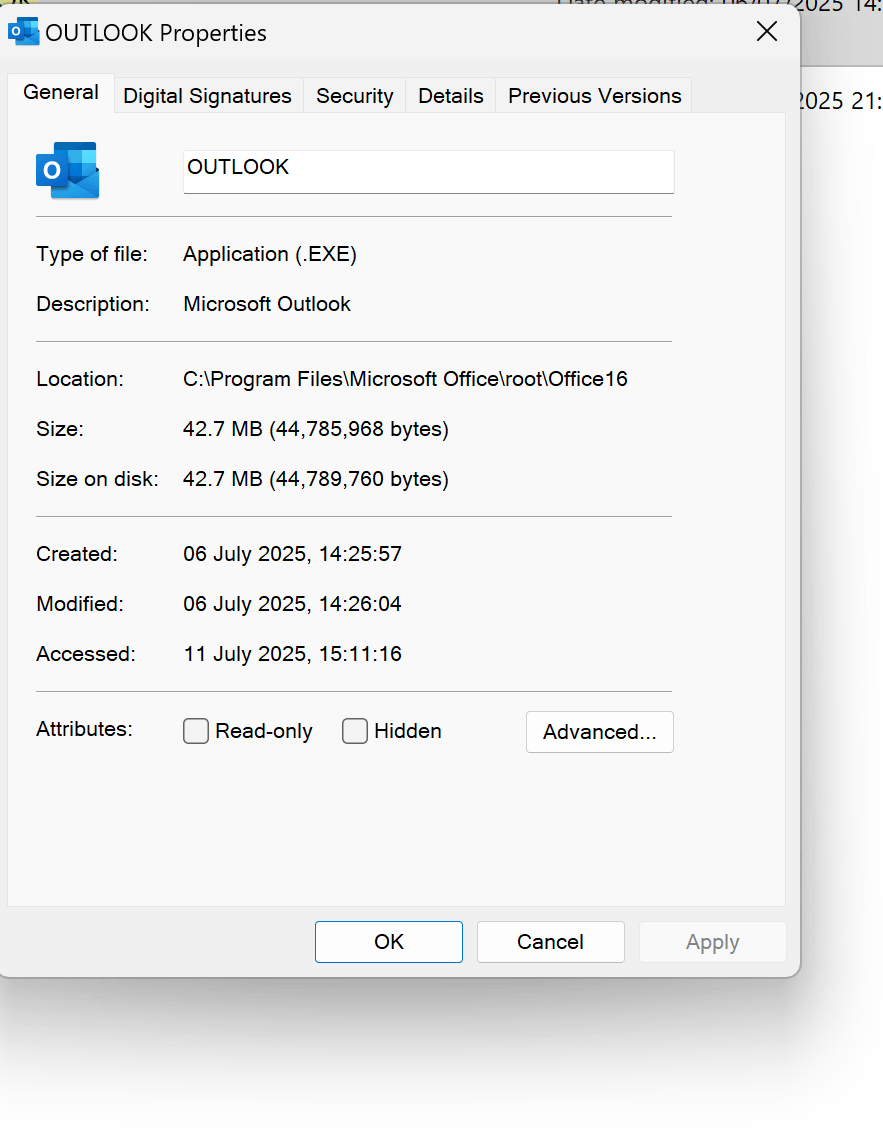Click the Microsoft Outlook description text
This screenshot has width=883, height=1148.
[266, 304]
